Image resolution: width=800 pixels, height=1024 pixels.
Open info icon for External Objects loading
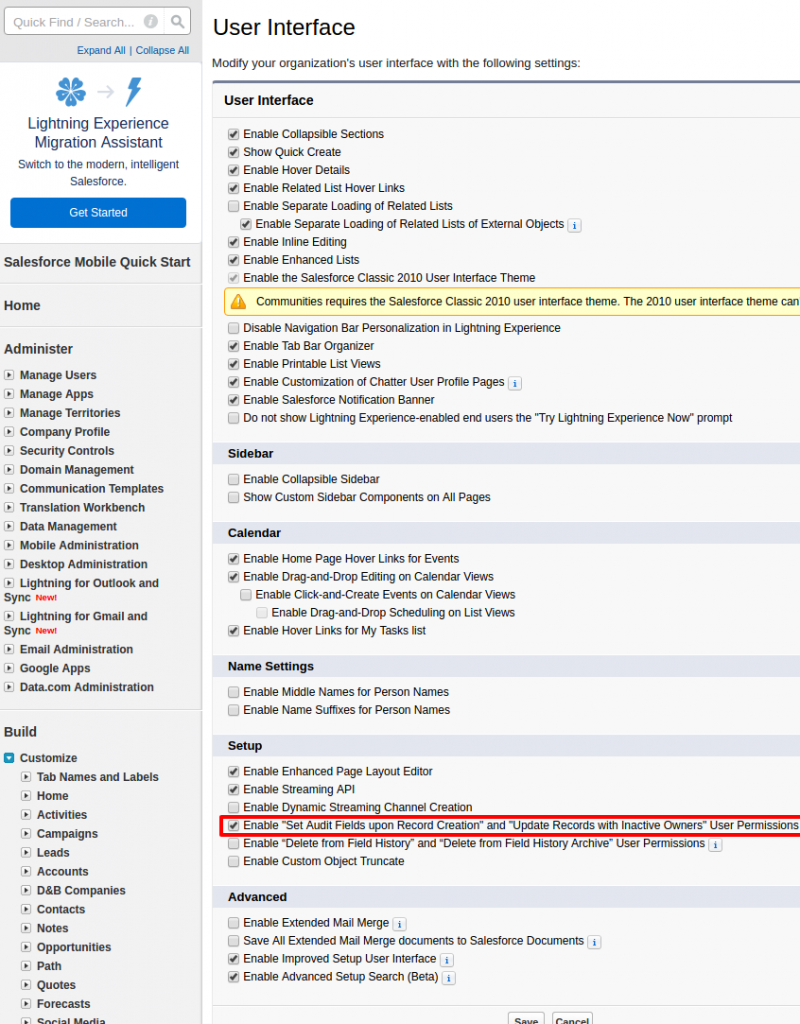574,225
